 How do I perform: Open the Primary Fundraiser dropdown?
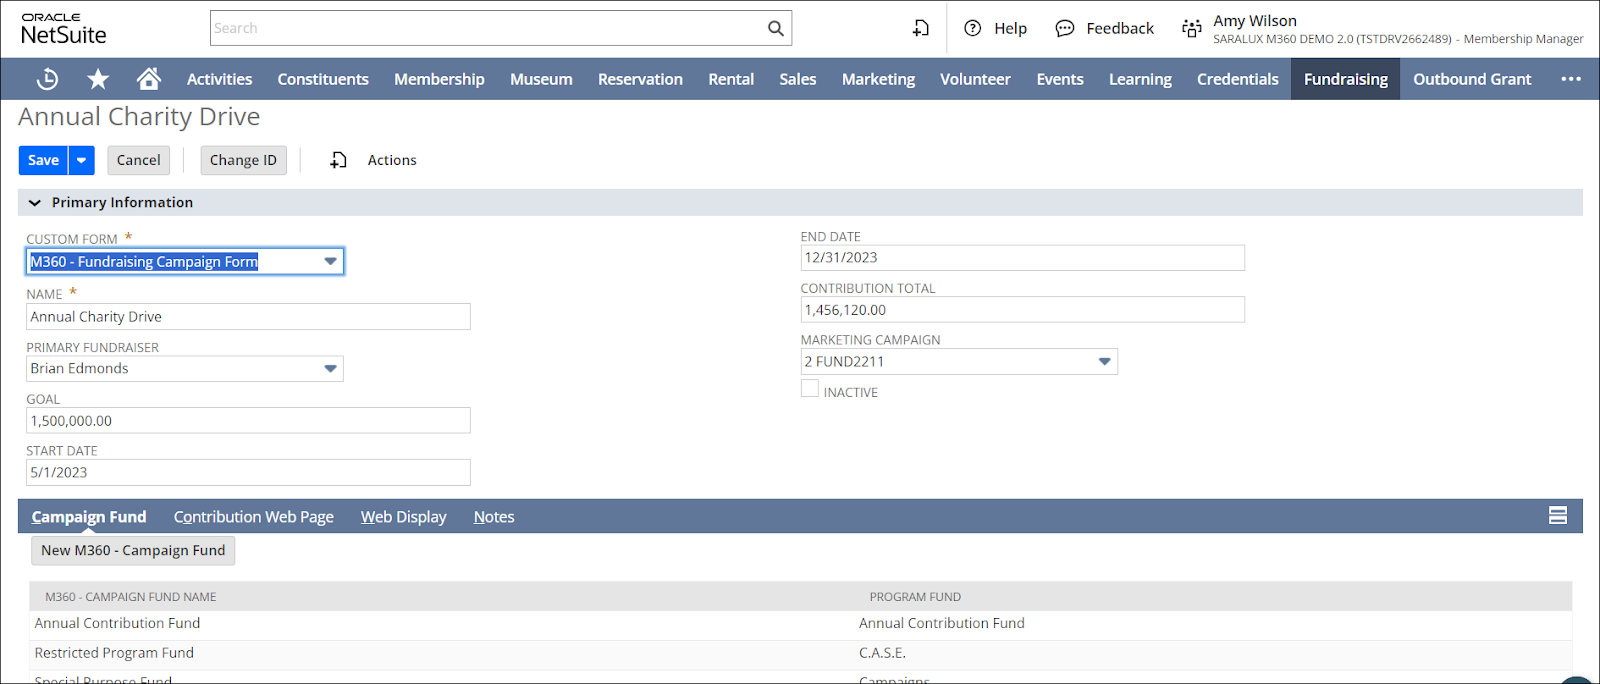tap(330, 369)
